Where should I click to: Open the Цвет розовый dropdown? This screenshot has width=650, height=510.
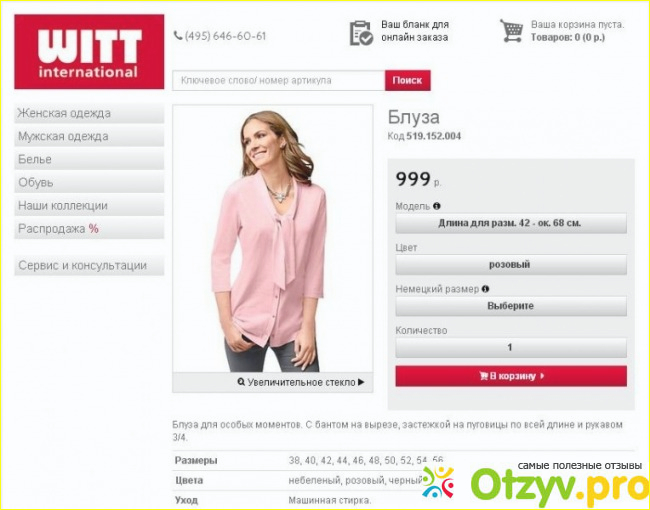511,265
